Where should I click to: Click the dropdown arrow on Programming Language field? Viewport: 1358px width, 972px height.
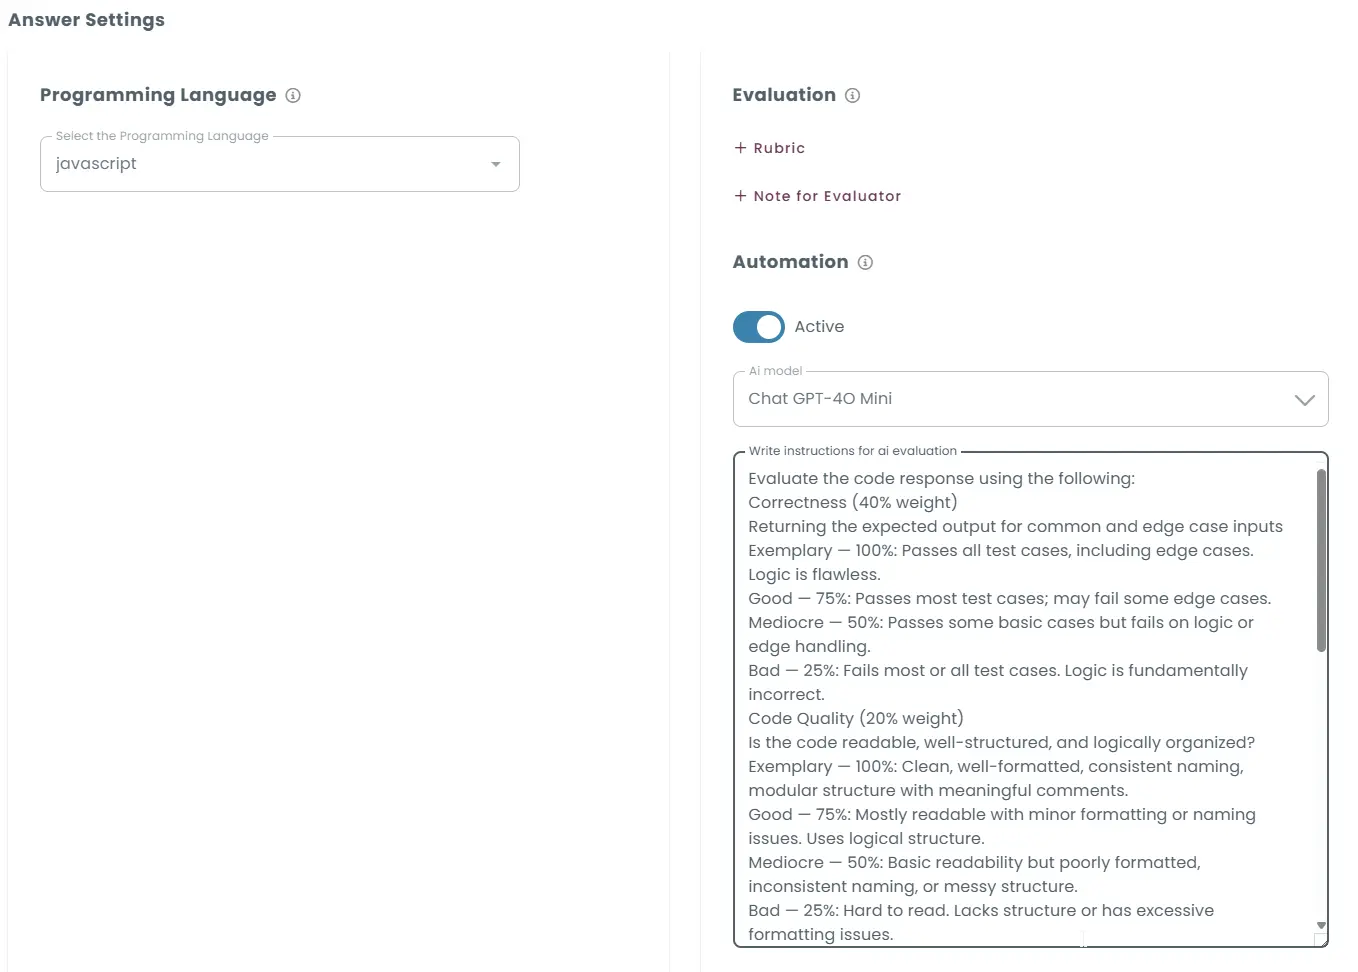pos(495,164)
